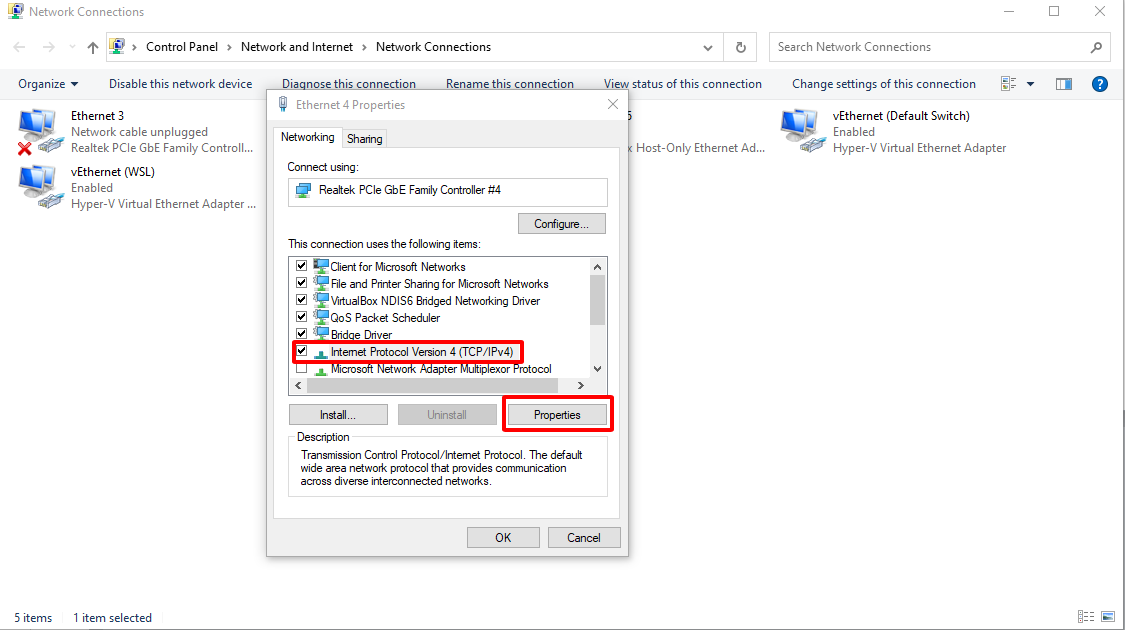This screenshot has height=630, width=1125.
Task: Click the list scroll right arrow
Action: 580,386
